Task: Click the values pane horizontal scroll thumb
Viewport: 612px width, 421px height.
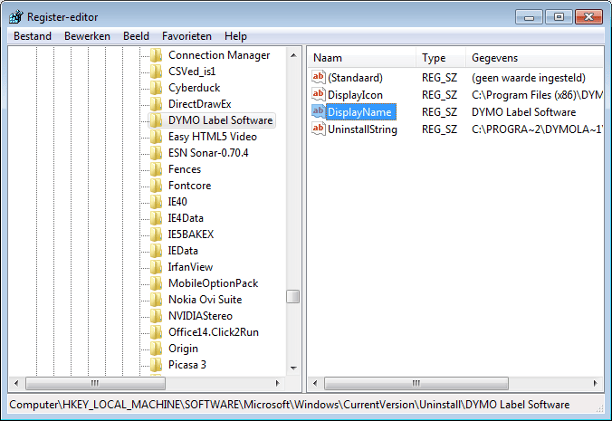Action: pyautogui.click(x=416, y=383)
